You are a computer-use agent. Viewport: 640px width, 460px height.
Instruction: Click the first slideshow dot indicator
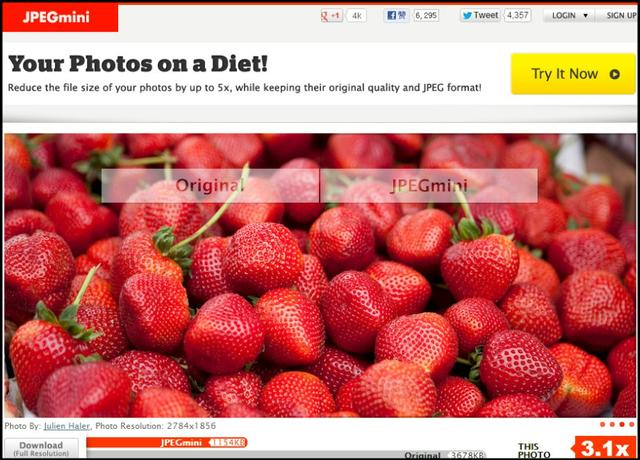[602, 424]
